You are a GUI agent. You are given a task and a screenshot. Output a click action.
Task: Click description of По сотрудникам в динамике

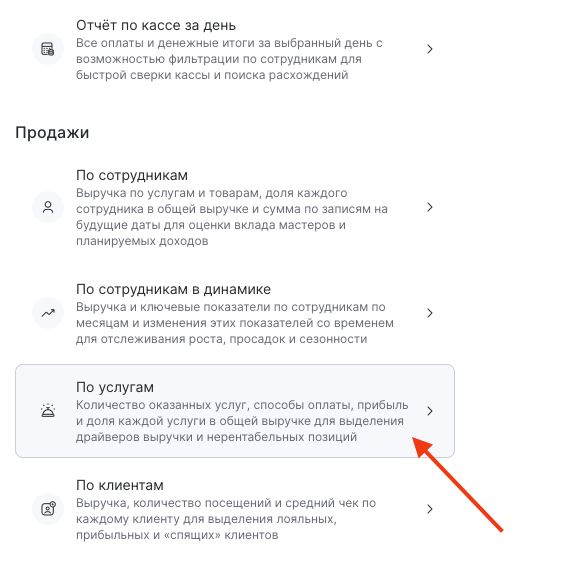point(235,323)
